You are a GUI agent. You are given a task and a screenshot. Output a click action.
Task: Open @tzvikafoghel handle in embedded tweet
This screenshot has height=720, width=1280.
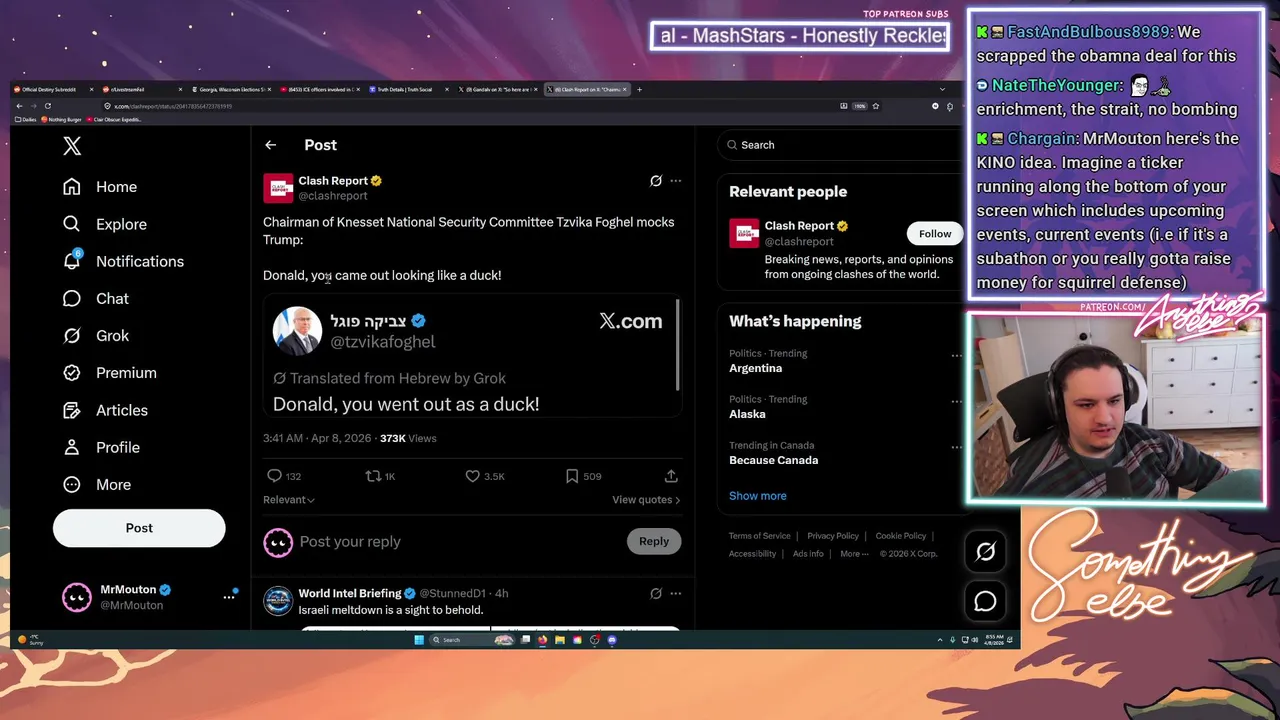383,342
